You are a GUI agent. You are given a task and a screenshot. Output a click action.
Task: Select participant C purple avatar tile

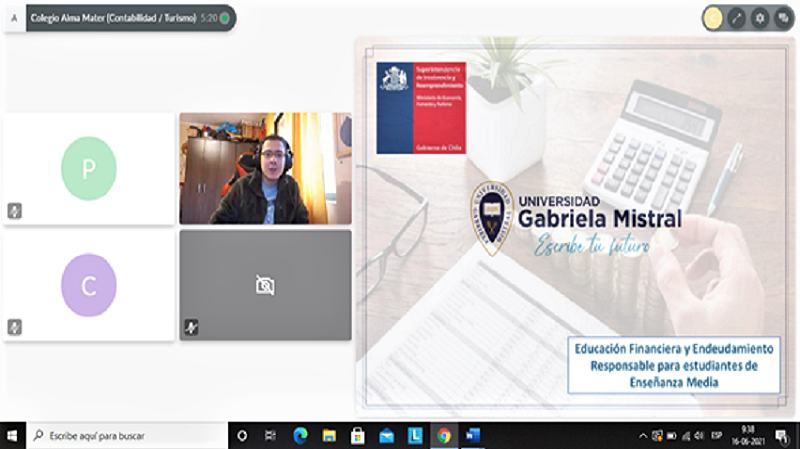tap(89, 285)
